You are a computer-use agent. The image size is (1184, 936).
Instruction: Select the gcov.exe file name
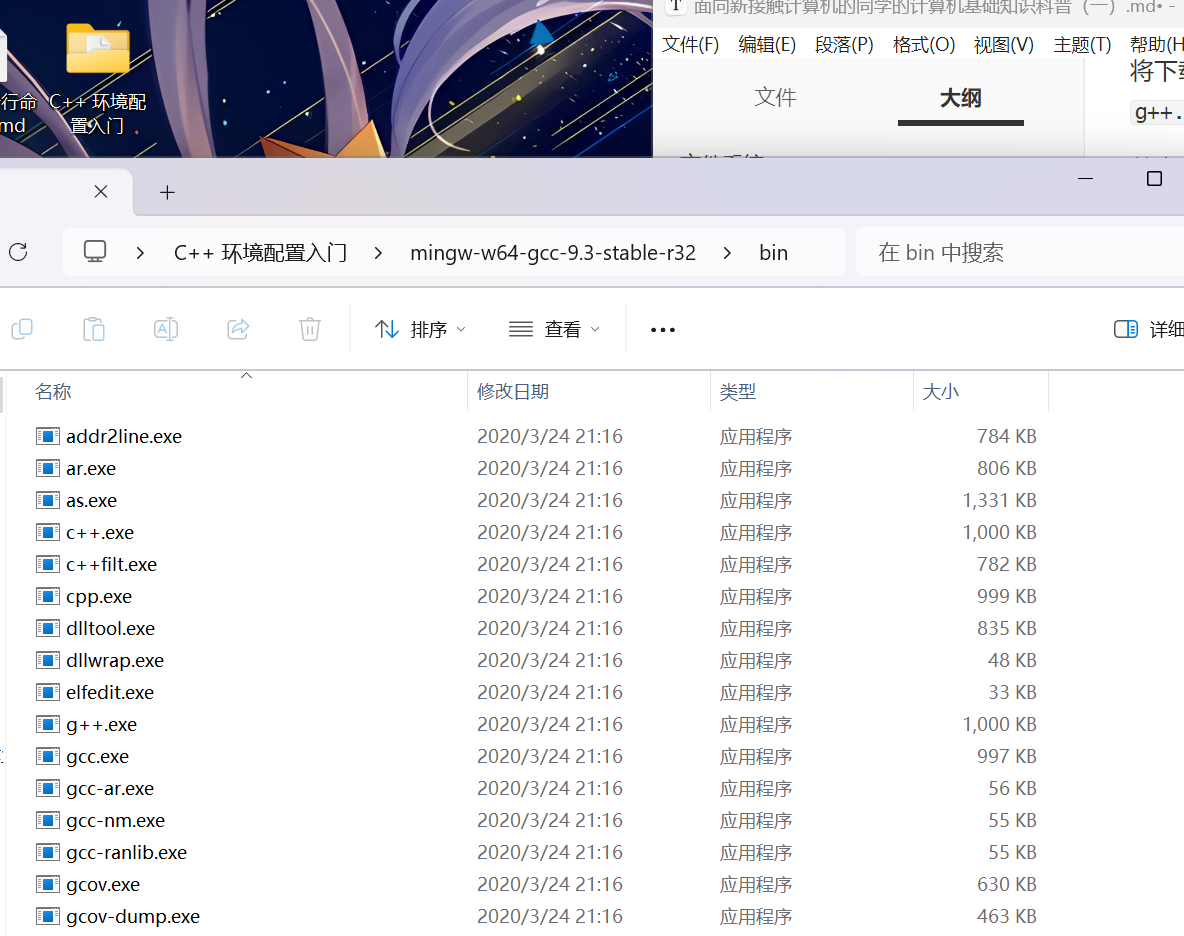[x=103, y=885]
